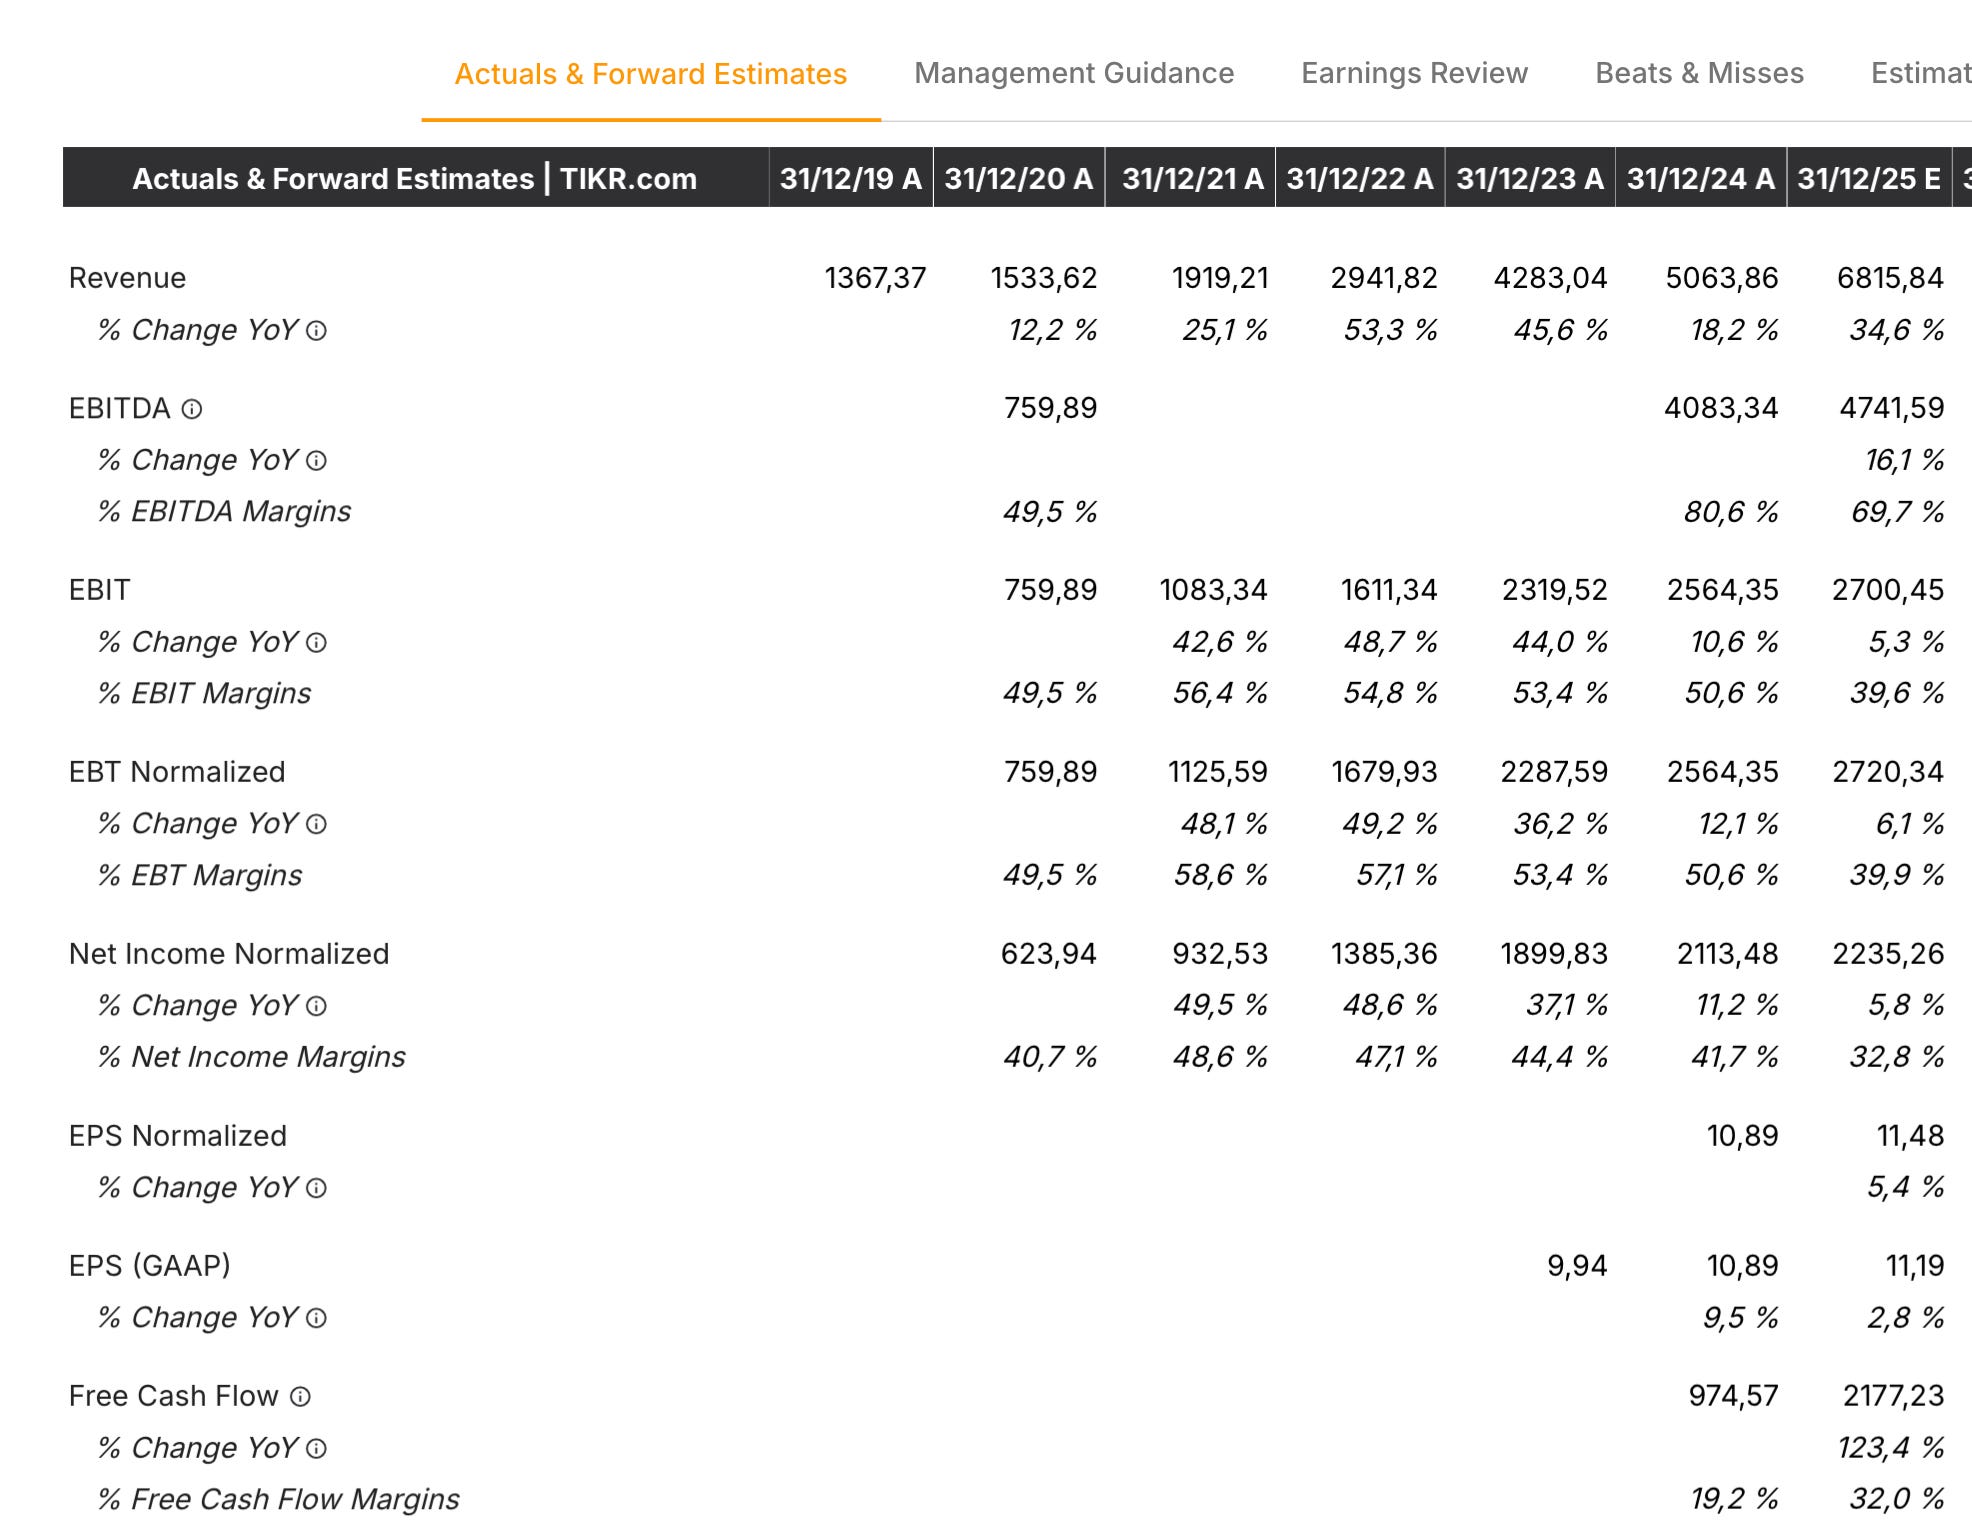Click the 31/12/19 A column header
Viewport: 1972px width, 1530px height.
pyautogui.click(x=850, y=178)
